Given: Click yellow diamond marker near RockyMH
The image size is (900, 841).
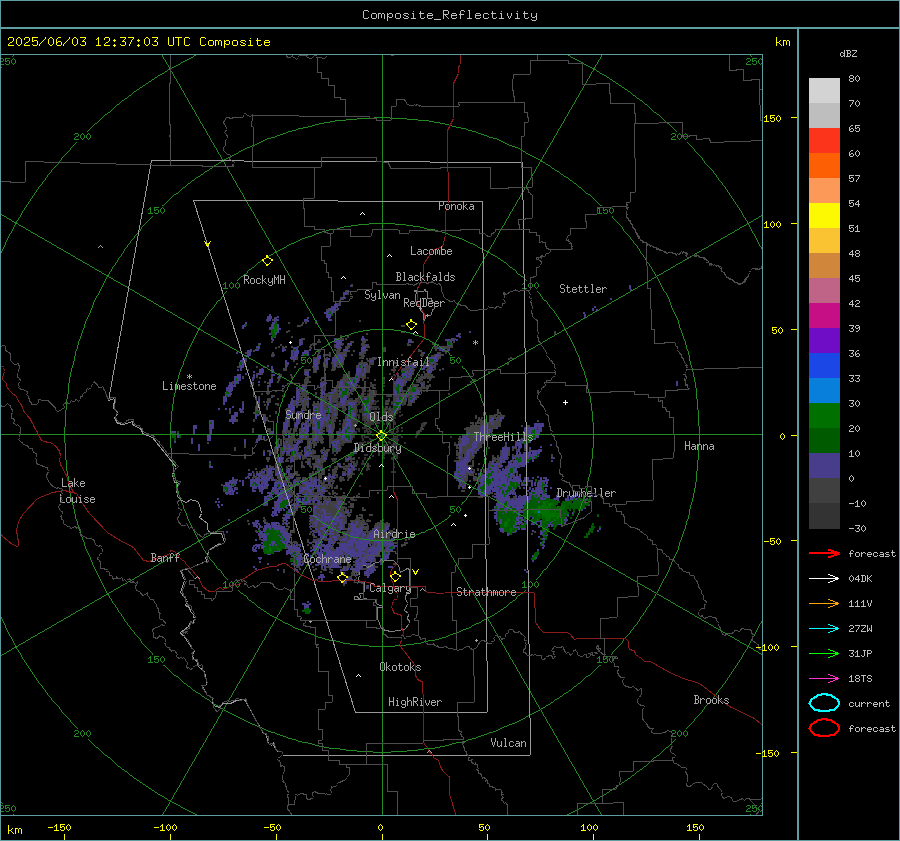Looking at the screenshot, I should (x=267, y=261).
